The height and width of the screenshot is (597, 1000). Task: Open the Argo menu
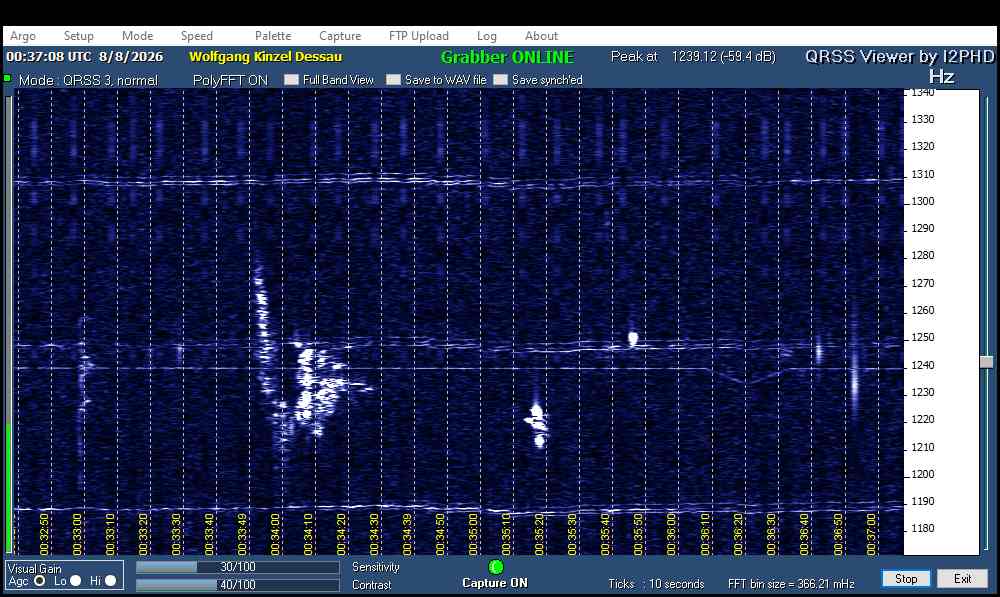coord(22,36)
